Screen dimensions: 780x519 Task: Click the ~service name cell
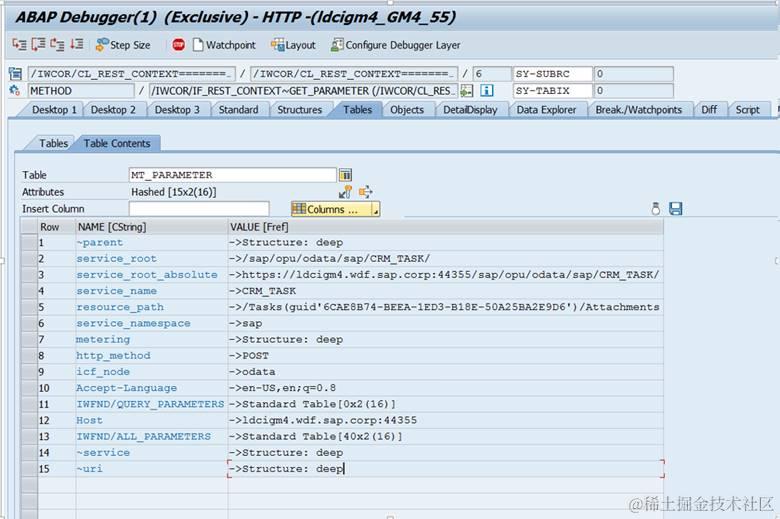[151, 453]
